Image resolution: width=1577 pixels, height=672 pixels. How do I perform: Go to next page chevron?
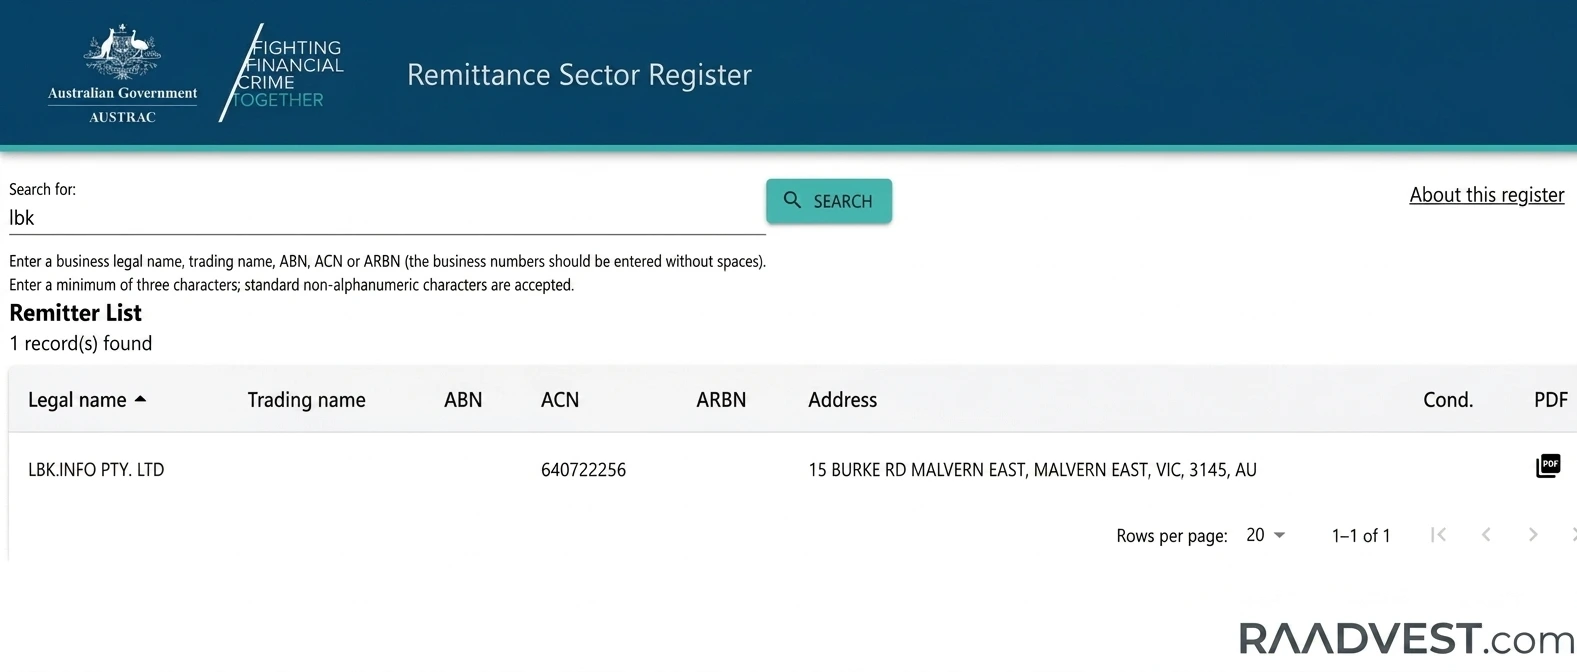point(1533,535)
